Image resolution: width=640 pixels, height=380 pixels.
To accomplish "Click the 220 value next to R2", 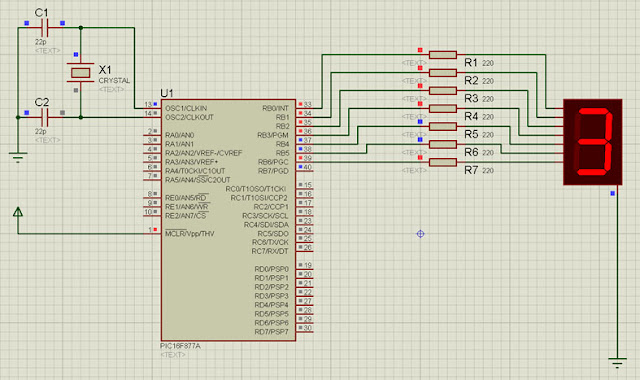I will coord(488,81).
